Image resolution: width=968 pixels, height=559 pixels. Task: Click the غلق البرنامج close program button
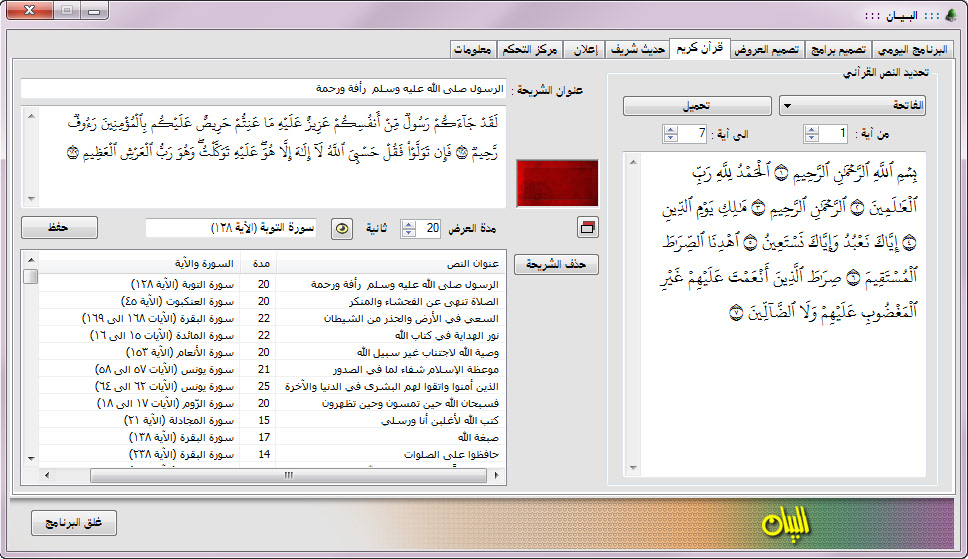coord(73,523)
